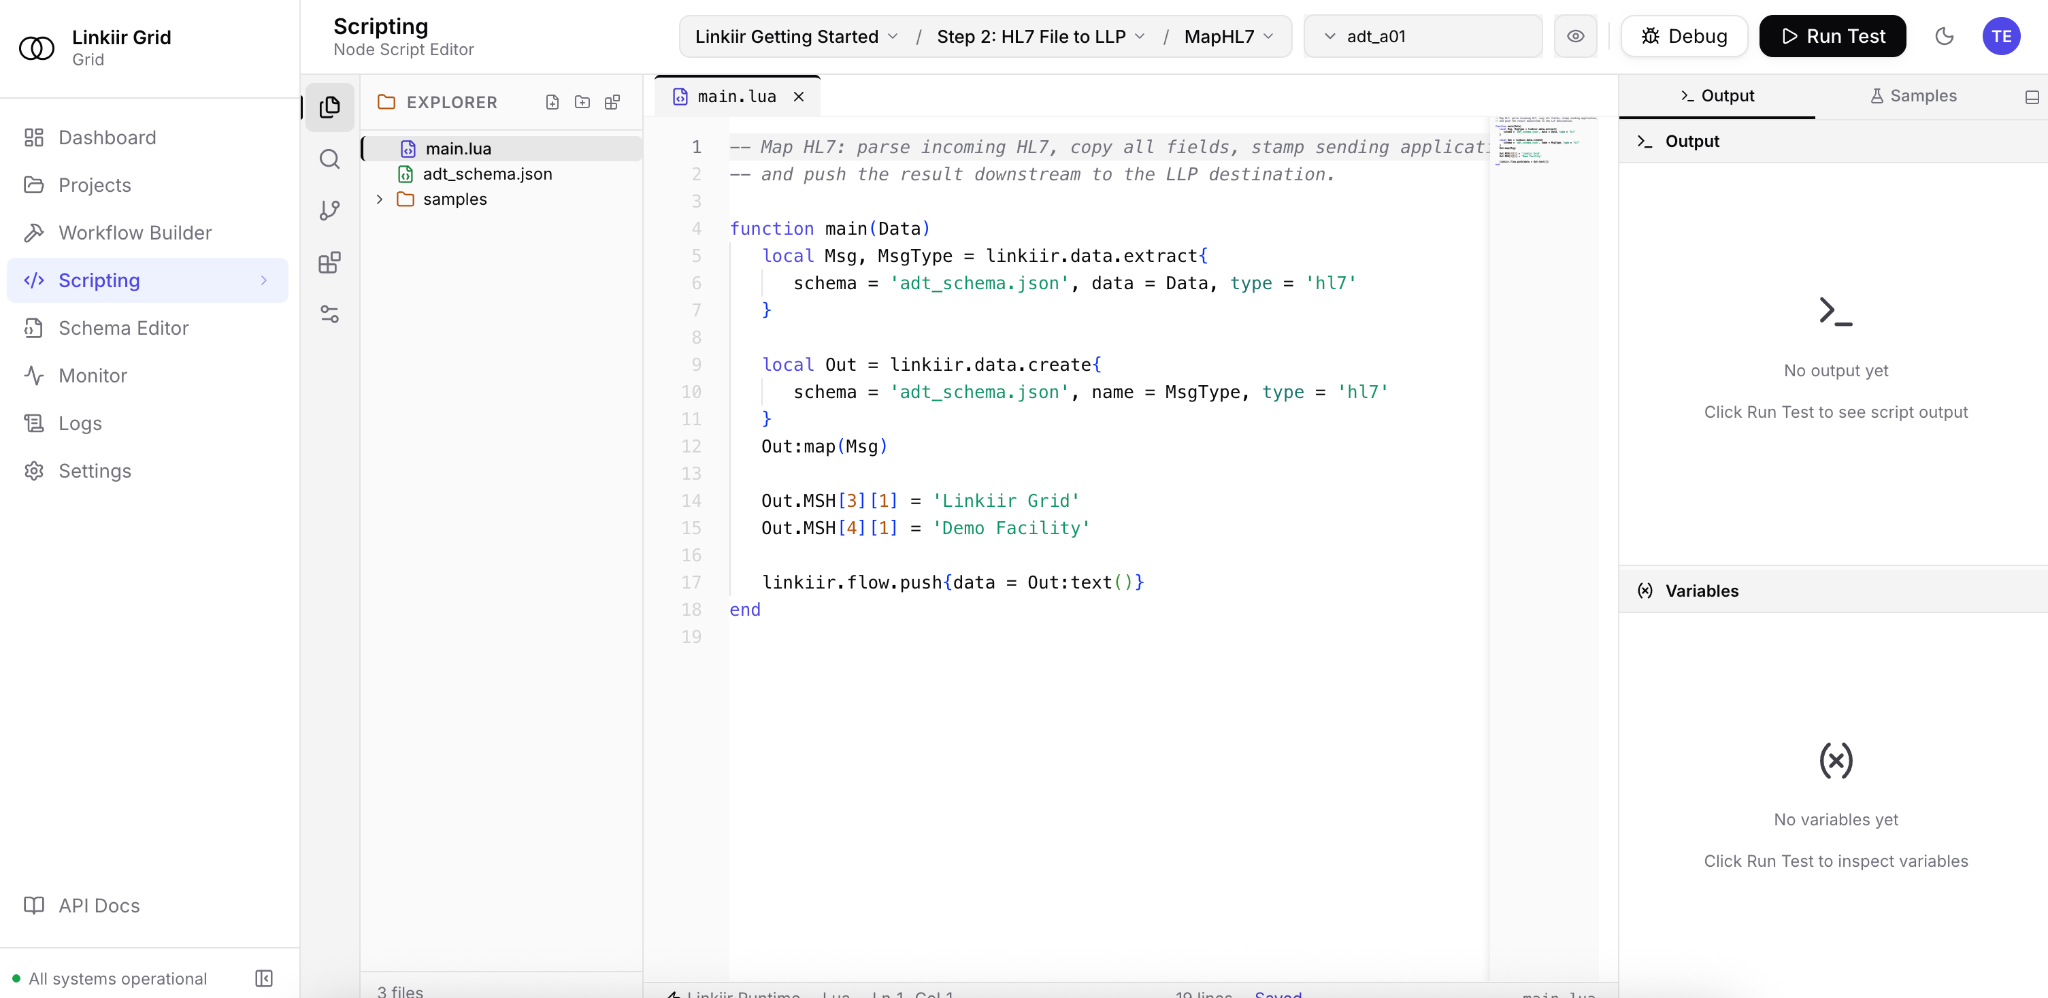Screen dimensions: 2048x998
Task: Create new file in Explorer
Action: pos(552,102)
